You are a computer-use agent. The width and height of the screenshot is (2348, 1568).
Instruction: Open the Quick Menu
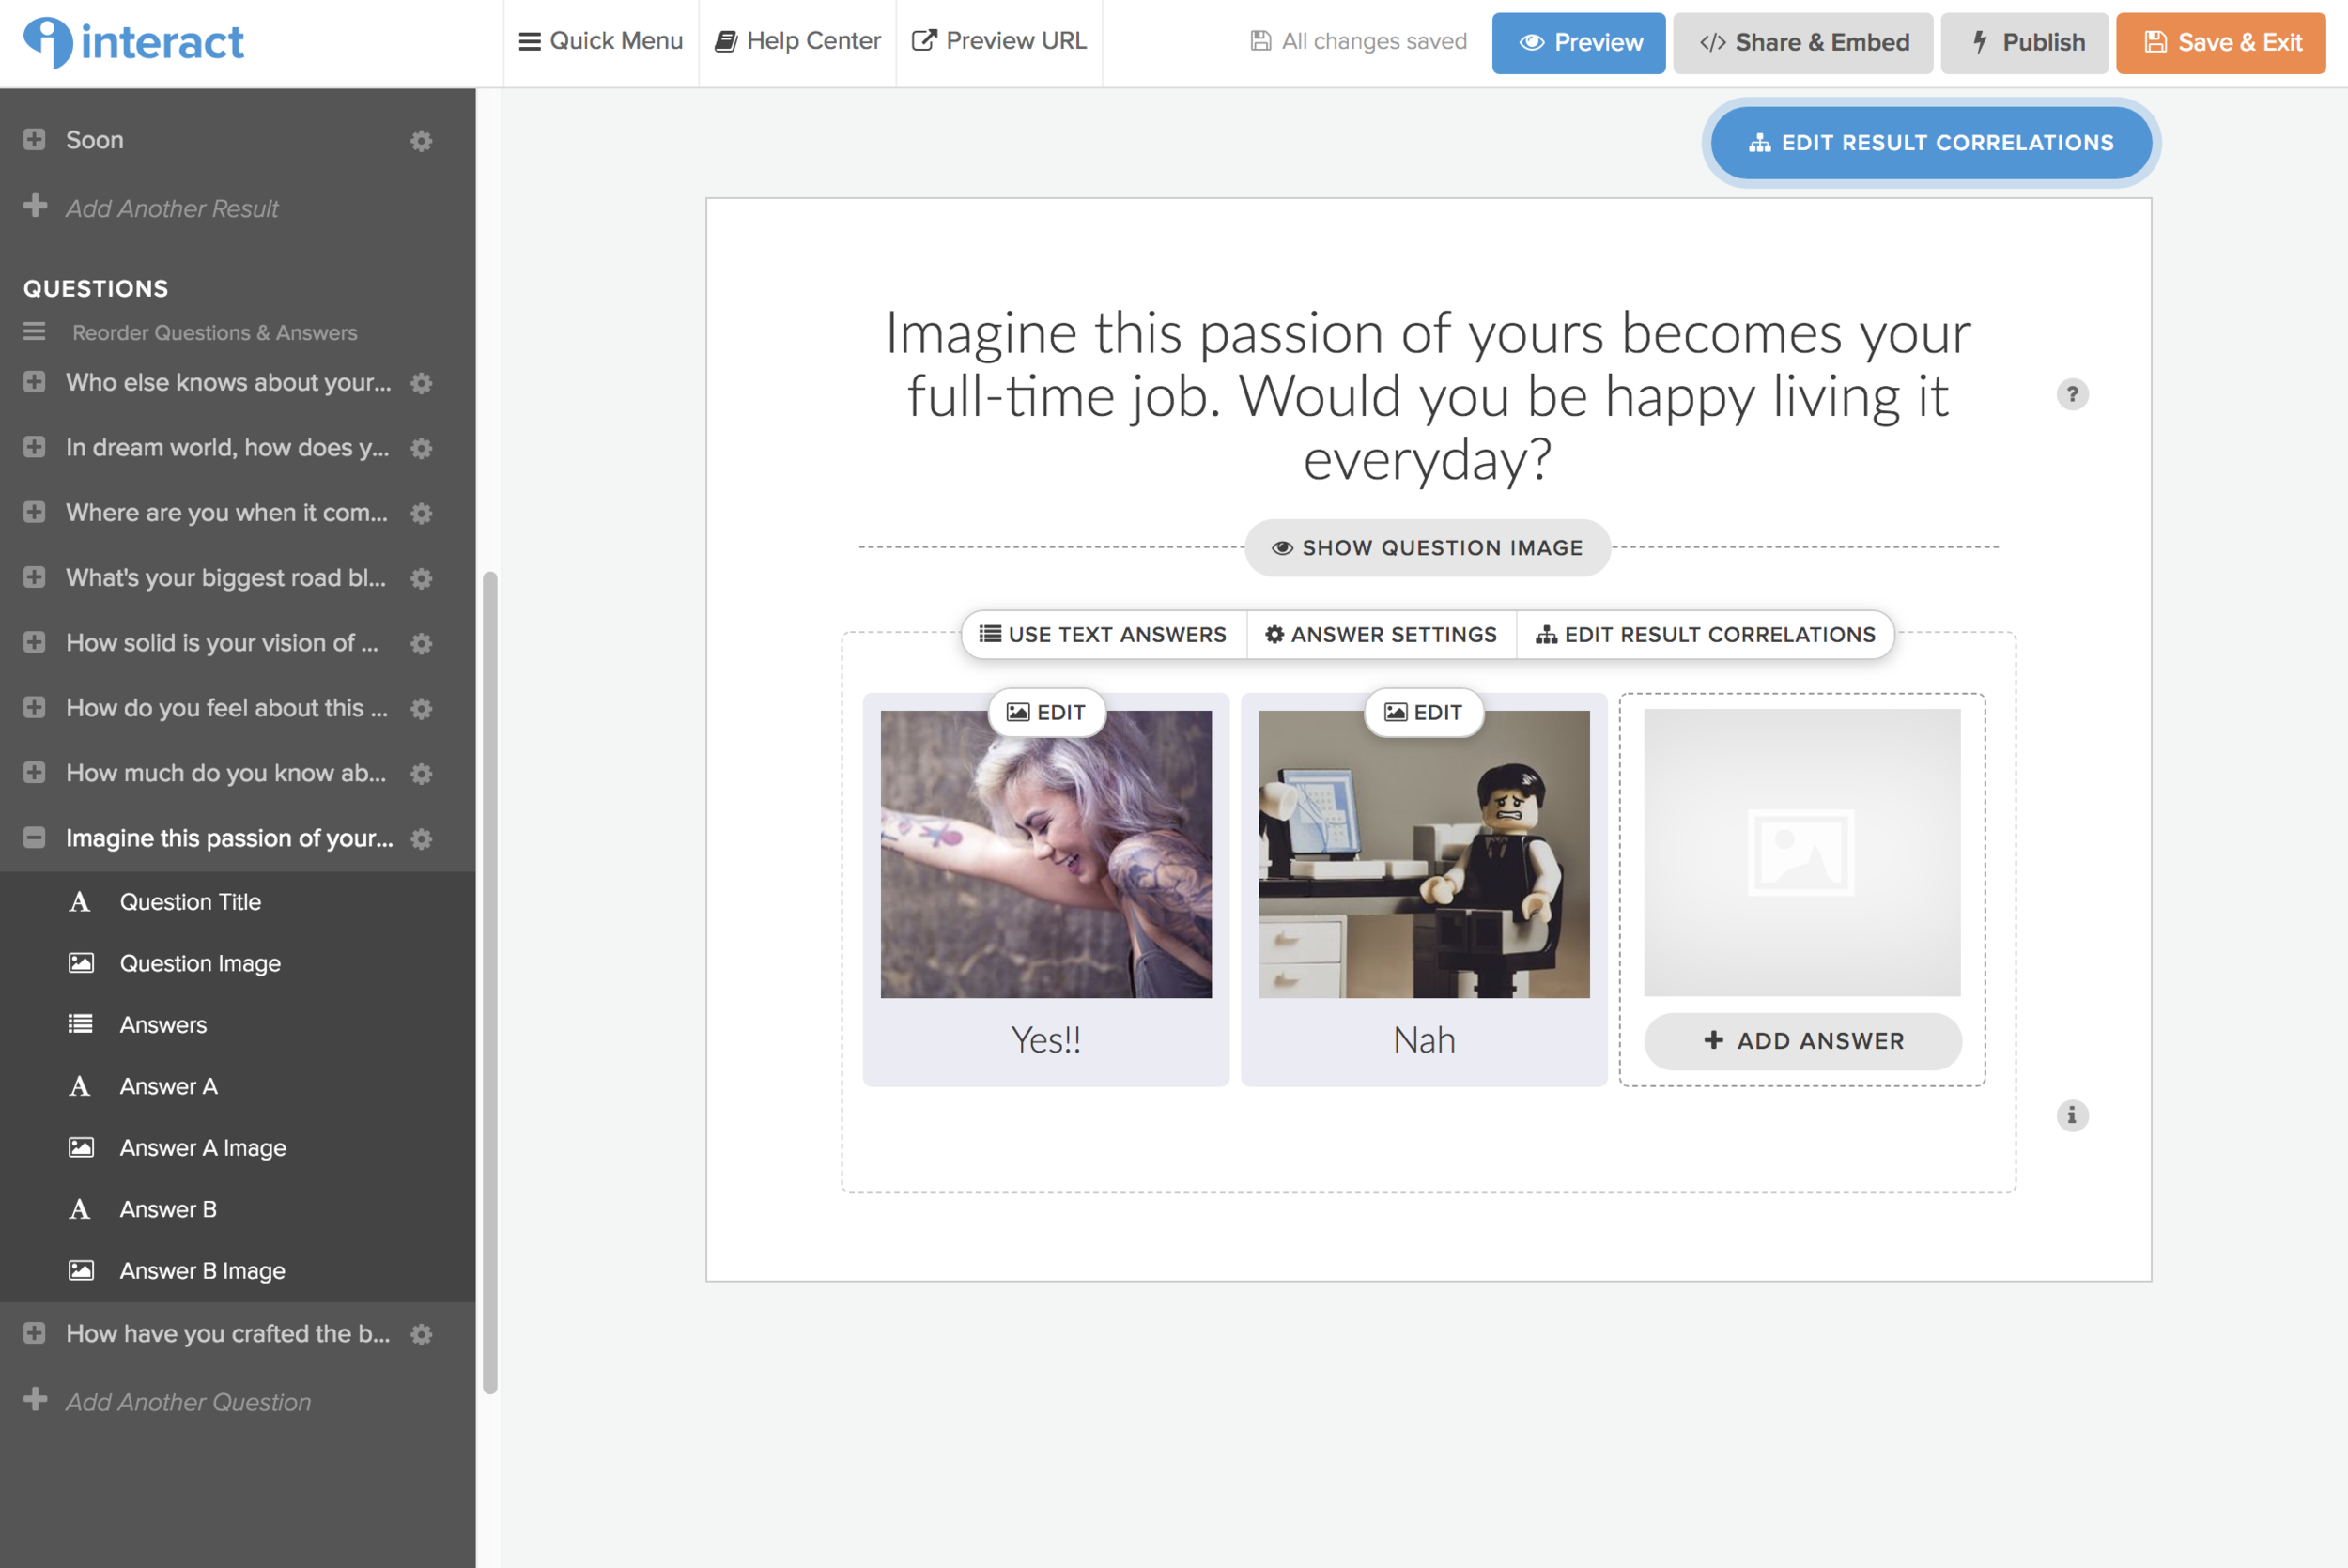[601, 41]
